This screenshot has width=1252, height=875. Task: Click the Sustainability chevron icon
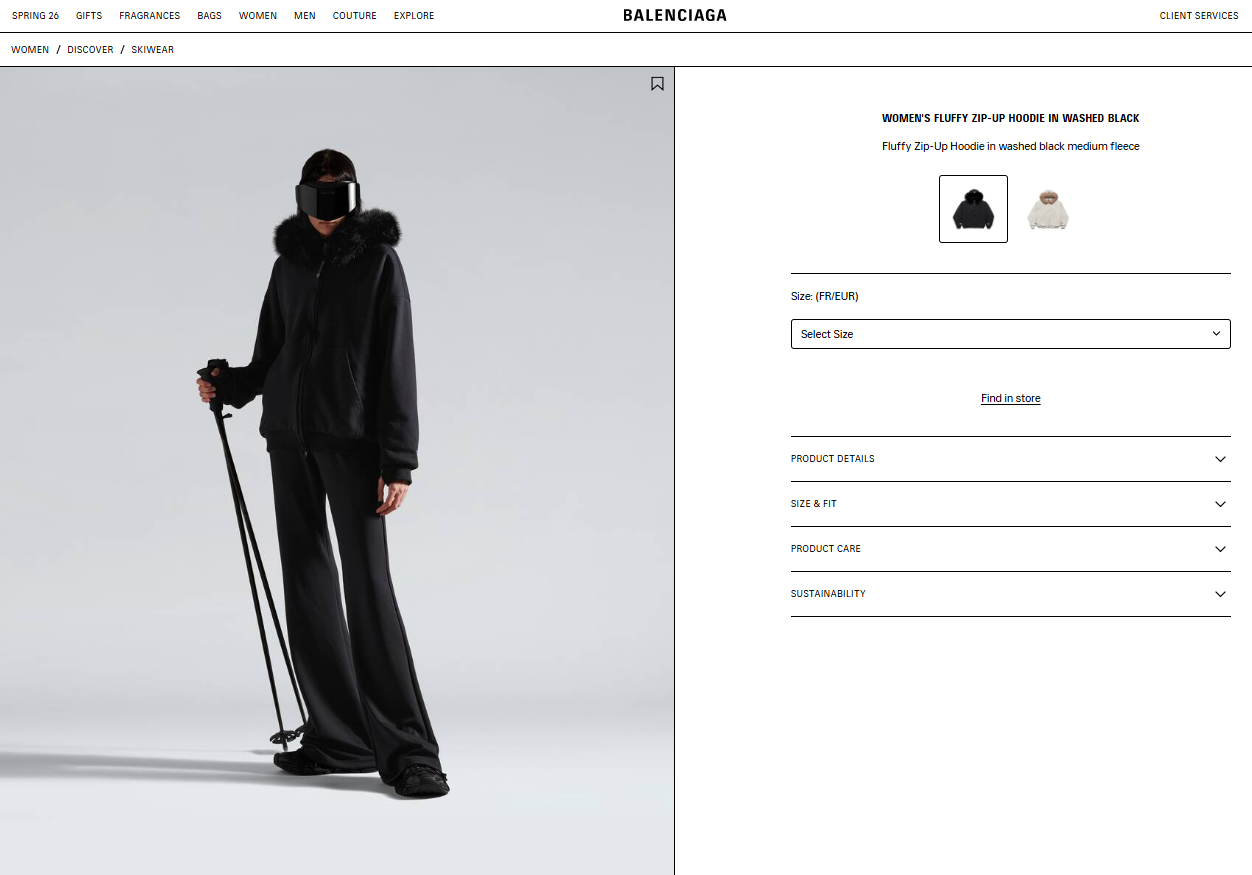coord(1220,594)
